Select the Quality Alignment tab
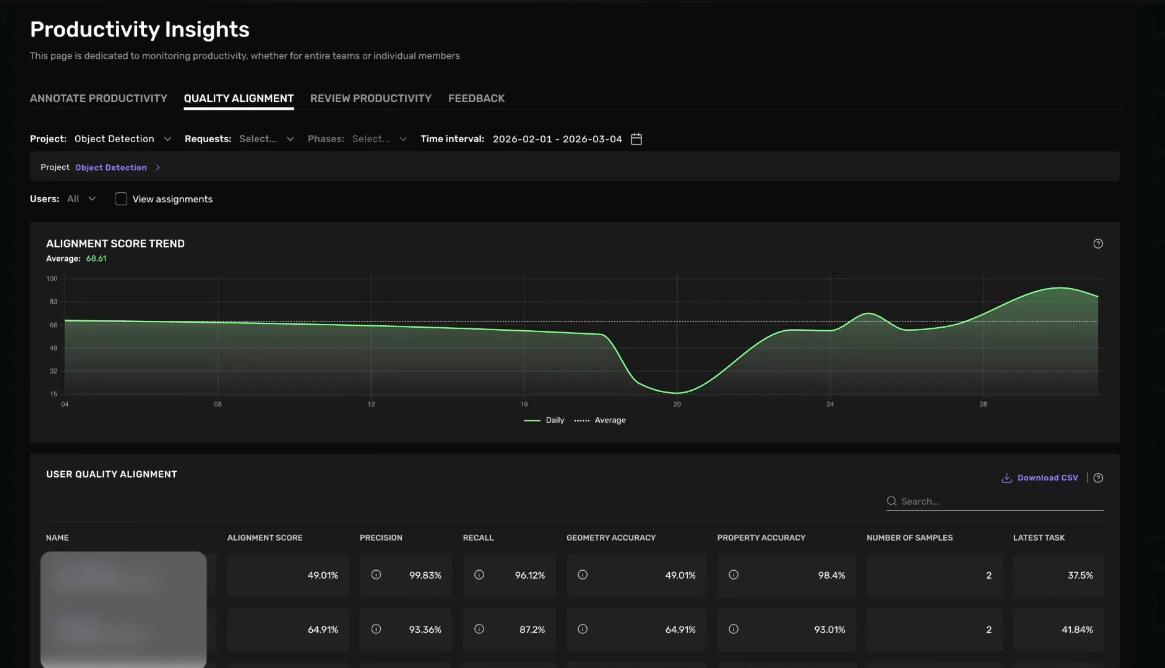 coord(238,98)
